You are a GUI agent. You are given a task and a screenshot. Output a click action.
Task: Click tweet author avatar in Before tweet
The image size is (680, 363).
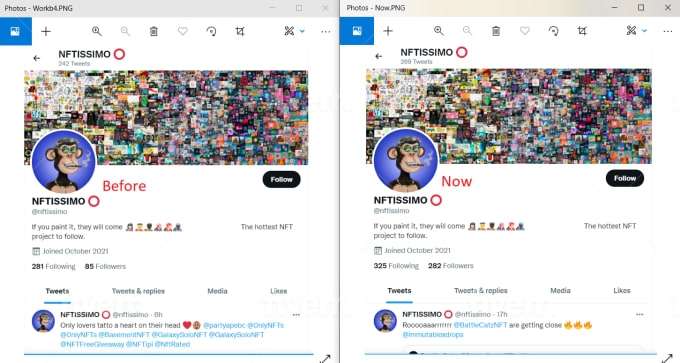(x=43, y=321)
